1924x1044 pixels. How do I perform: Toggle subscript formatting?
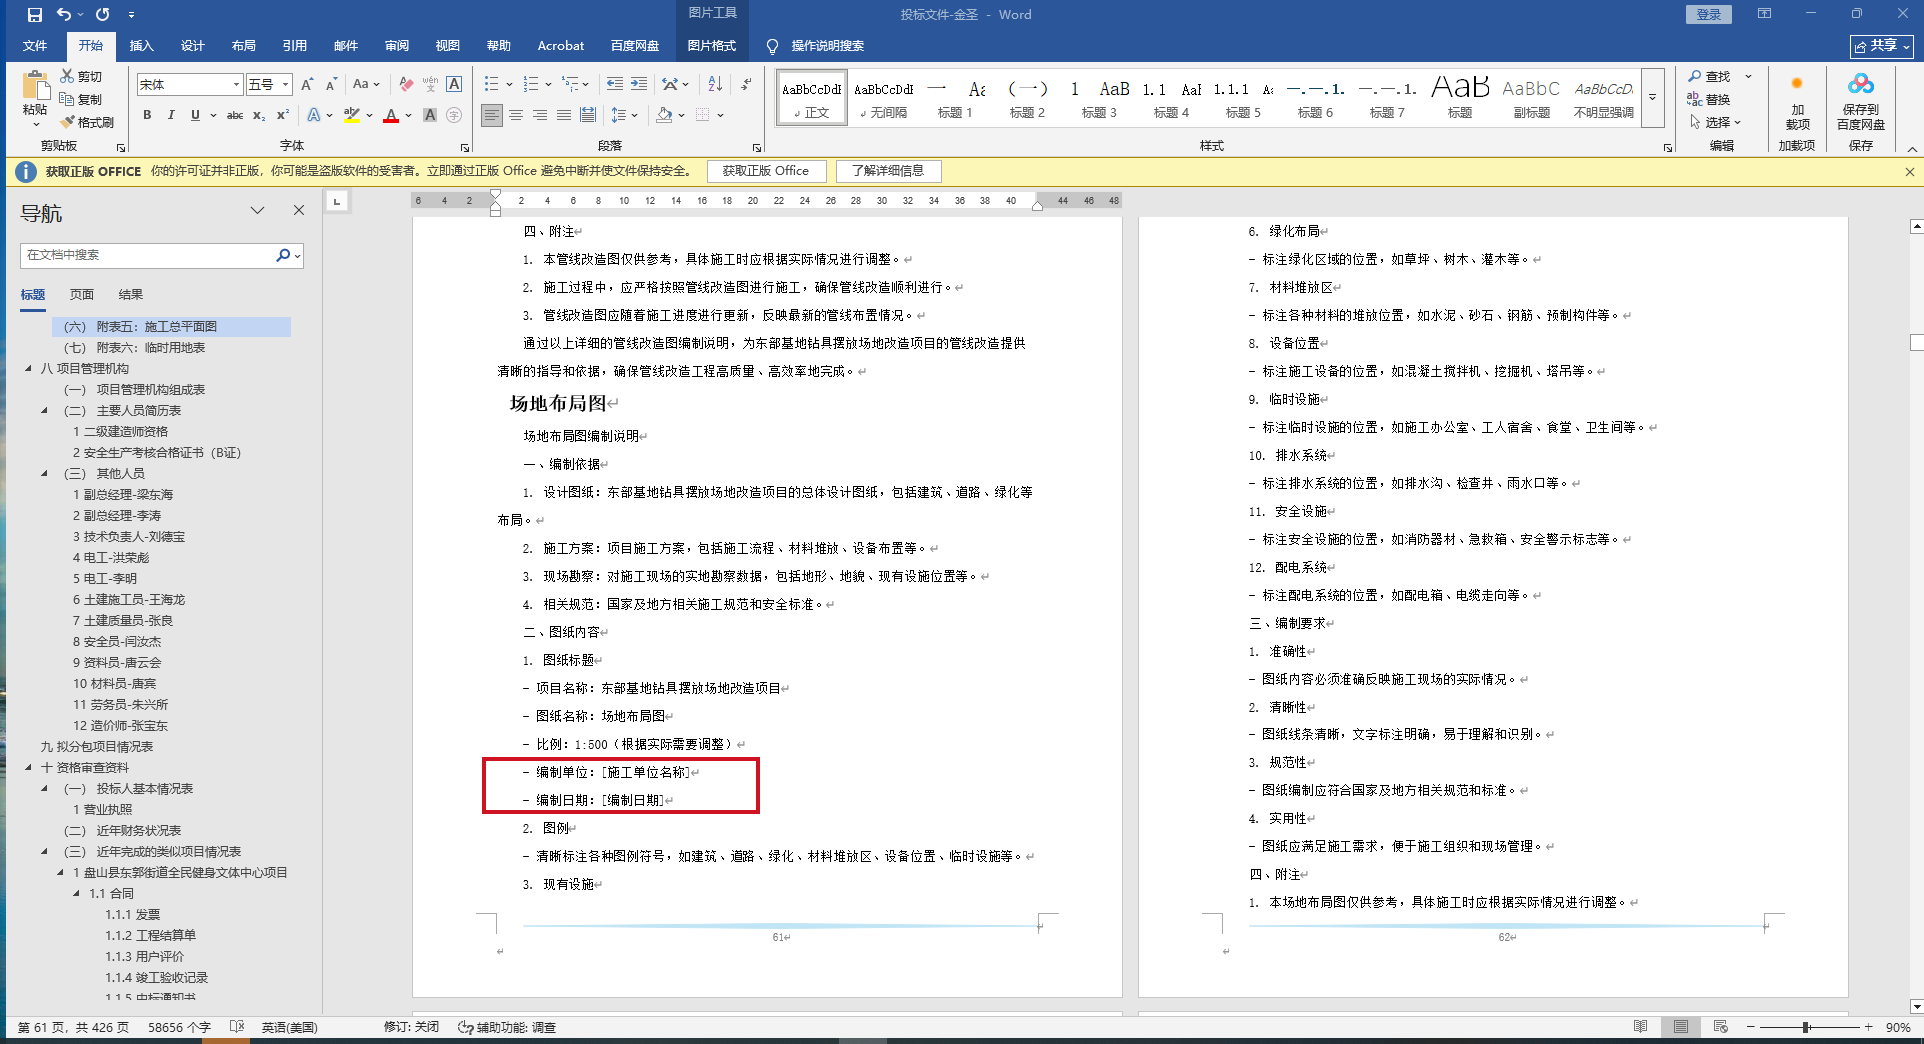click(x=259, y=115)
